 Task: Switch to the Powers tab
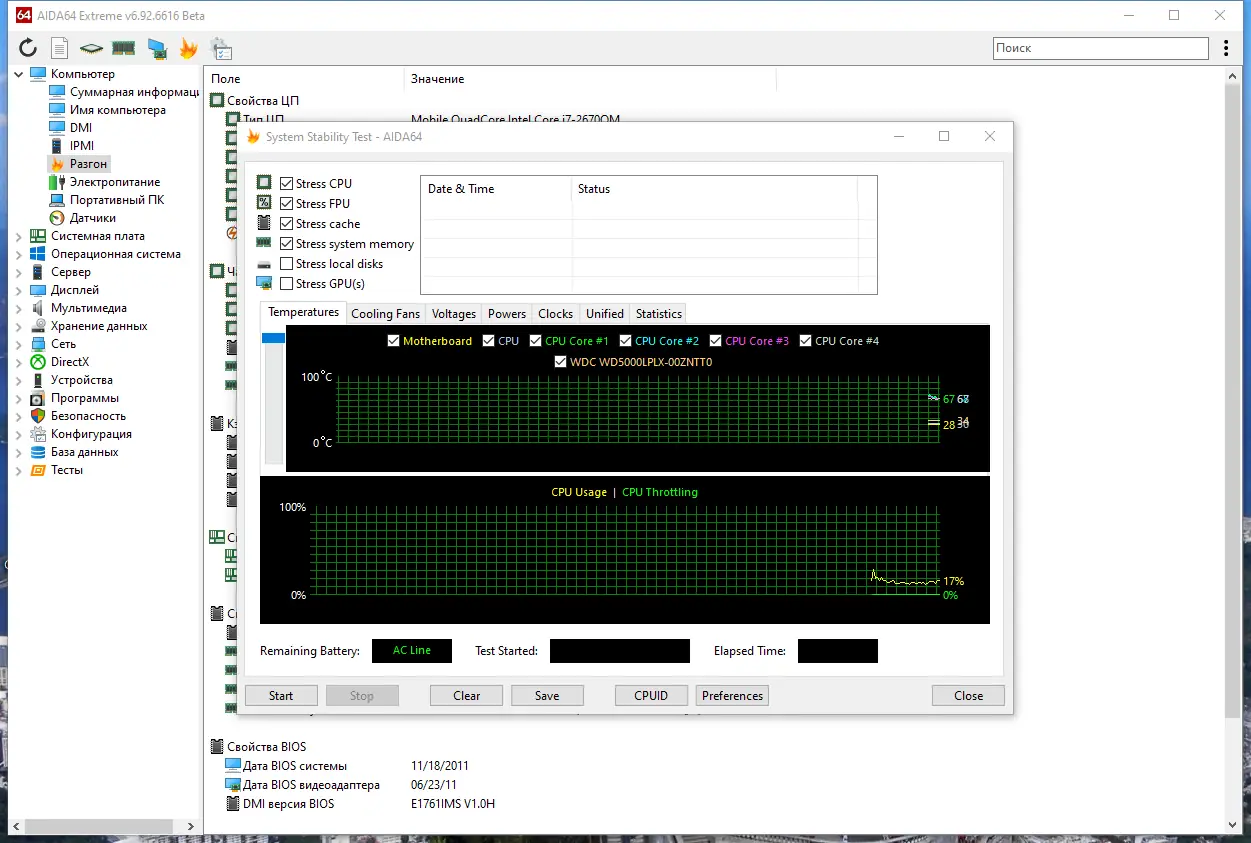507,314
